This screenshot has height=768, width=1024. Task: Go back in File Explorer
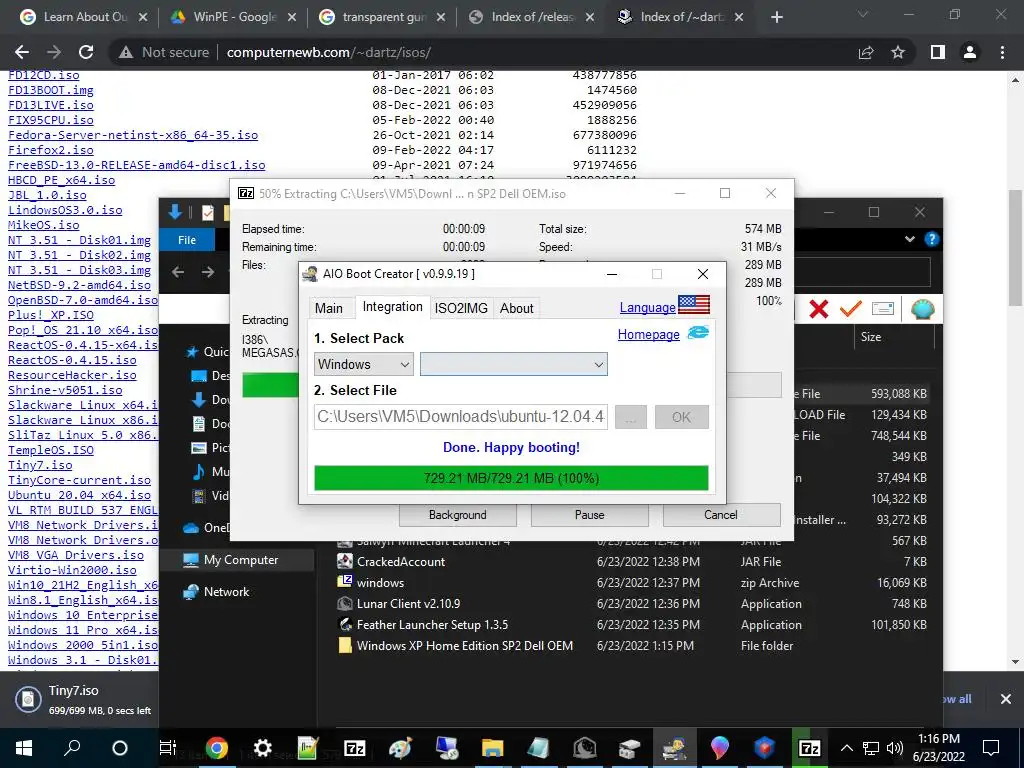click(x=178, y=272)
